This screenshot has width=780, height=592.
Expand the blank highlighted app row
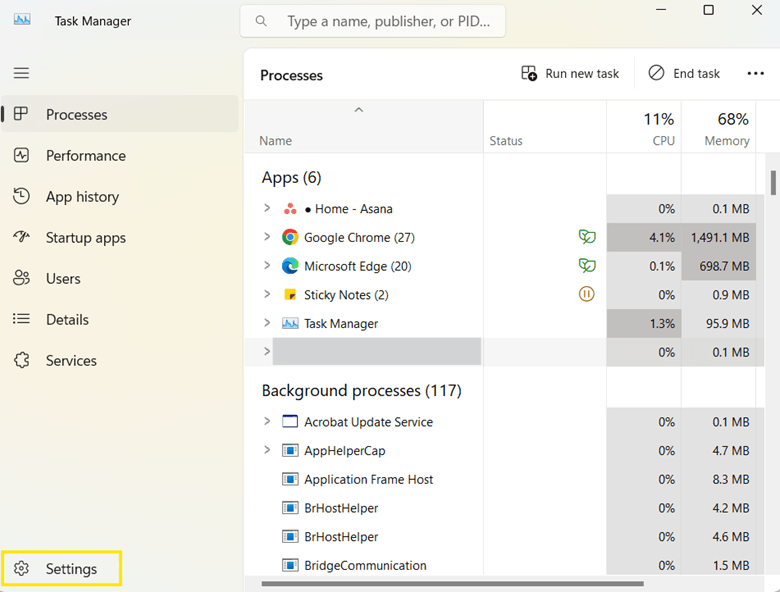[267, 351]
